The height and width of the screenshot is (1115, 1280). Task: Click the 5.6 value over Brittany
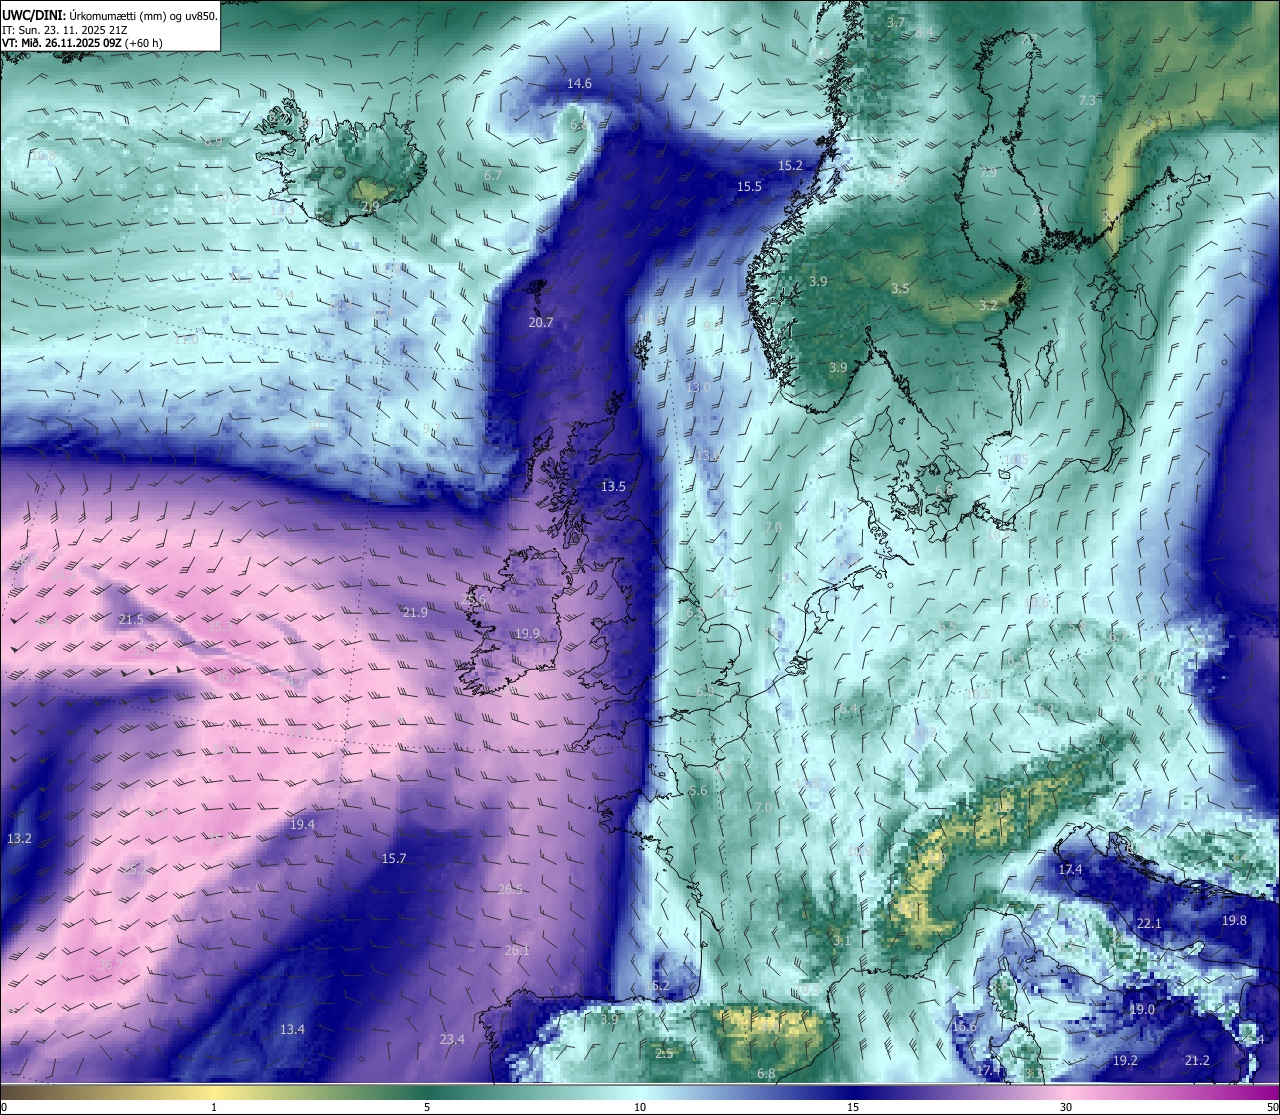click(x=698, y=790)
